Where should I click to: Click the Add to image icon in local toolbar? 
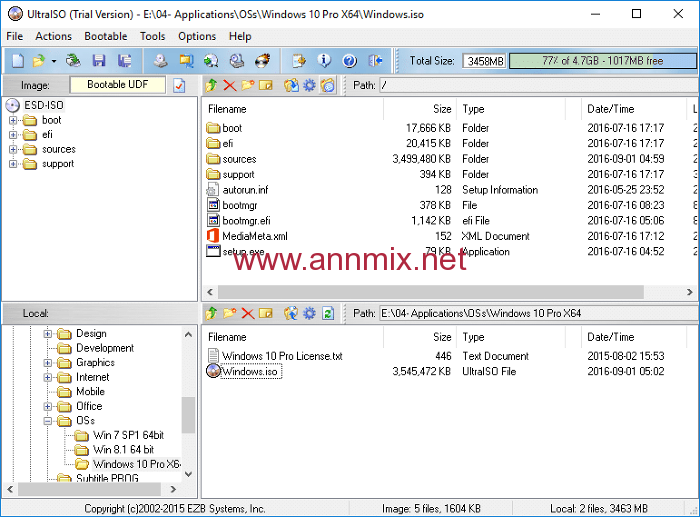tap(291, 313)
